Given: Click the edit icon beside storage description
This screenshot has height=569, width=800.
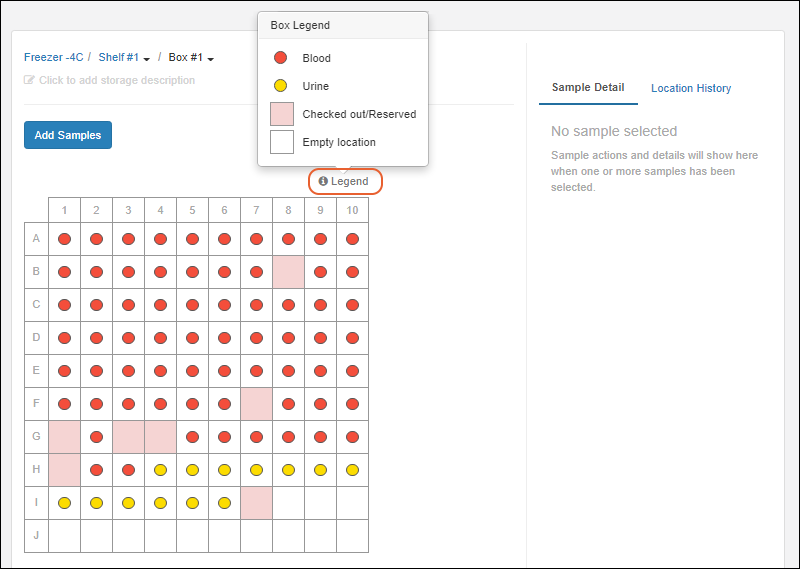Looking at the screenshot, I should [29, 80].
